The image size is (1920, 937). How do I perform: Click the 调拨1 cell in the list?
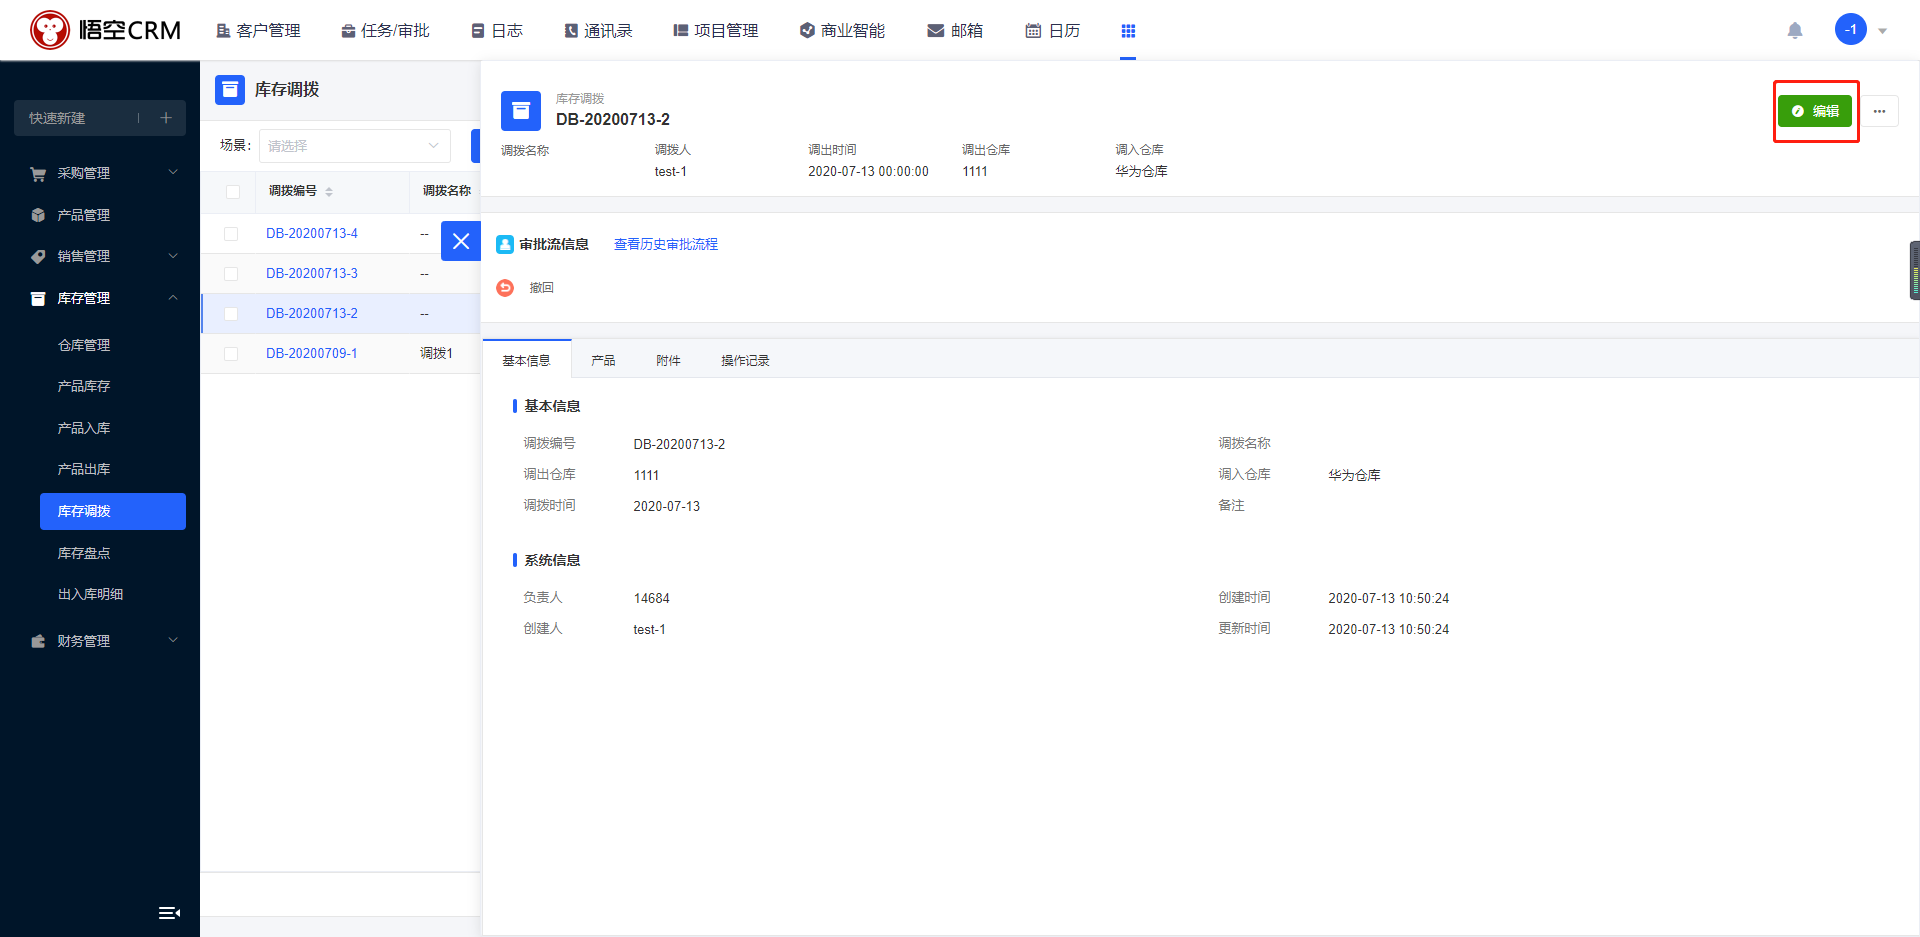(x=436, y=353)
